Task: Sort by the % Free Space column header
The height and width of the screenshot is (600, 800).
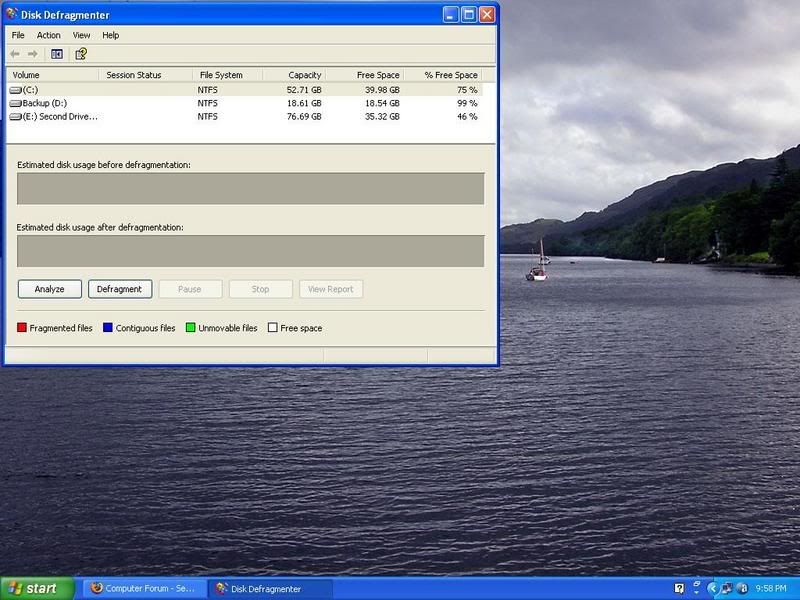Action: [442, 75]
